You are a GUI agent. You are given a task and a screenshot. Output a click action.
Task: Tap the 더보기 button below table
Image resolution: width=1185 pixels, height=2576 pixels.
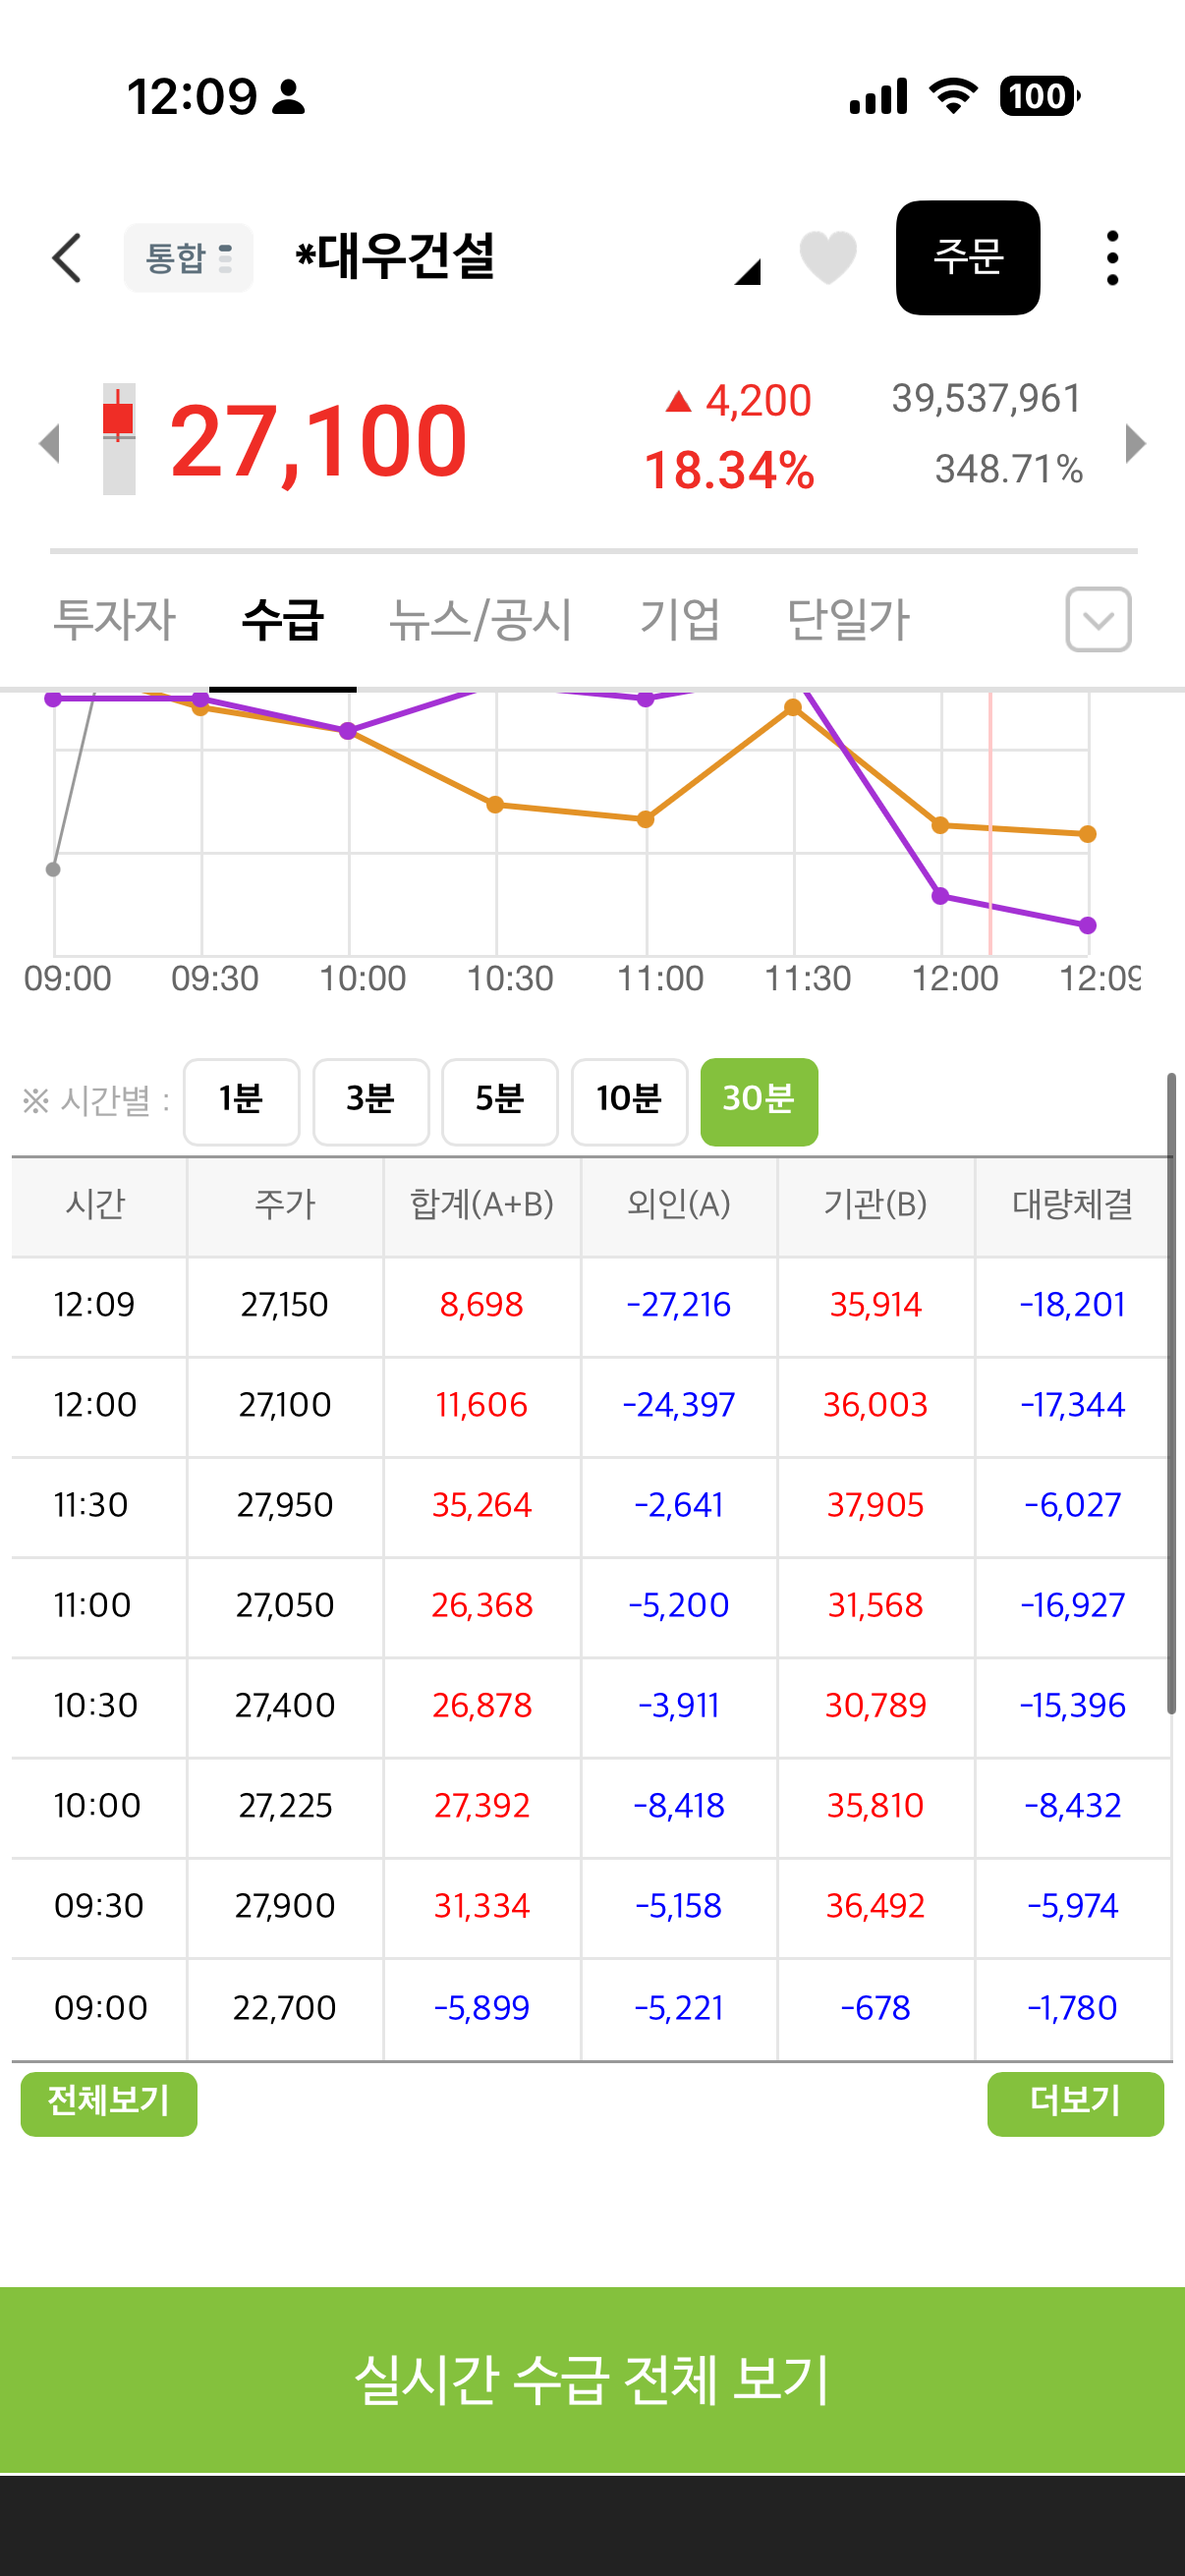(x=1075, y=2103)
